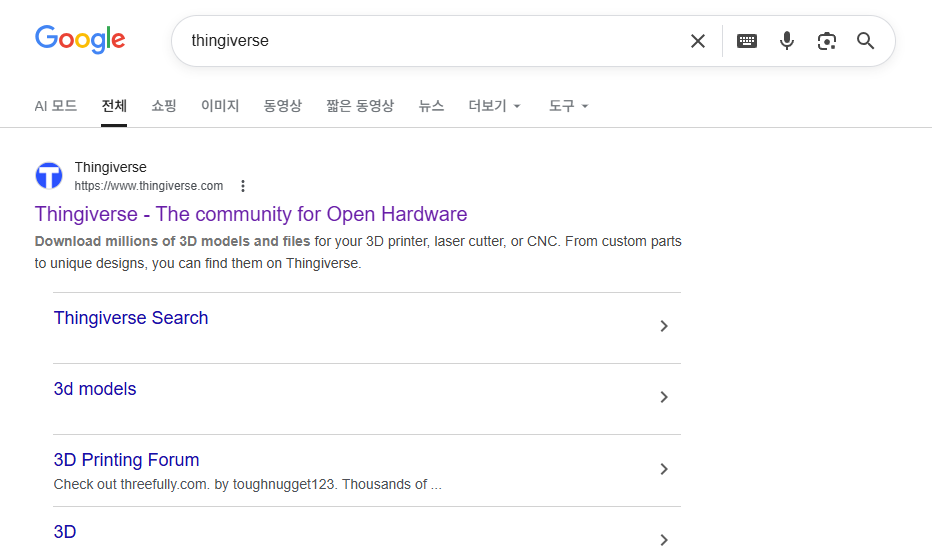
Task: Expand chevron next to Thingiverse Search
Action: 664,326
